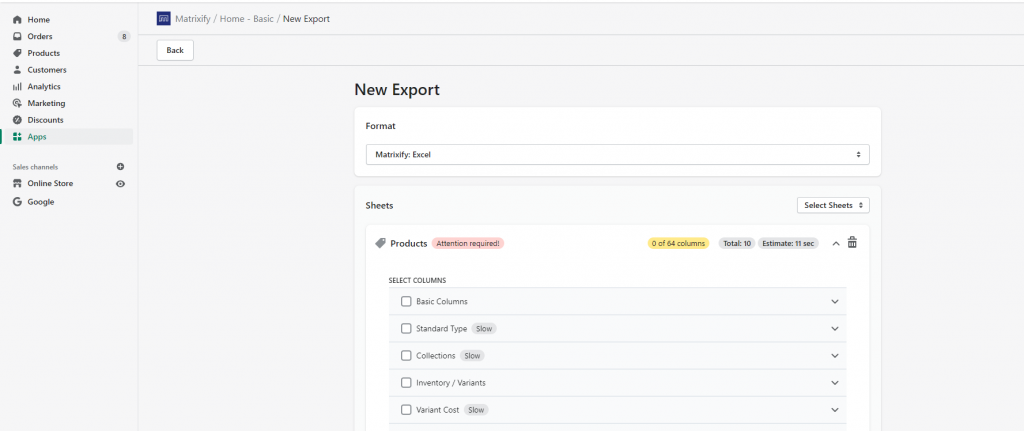Click the Google G icon

[18, 202]
